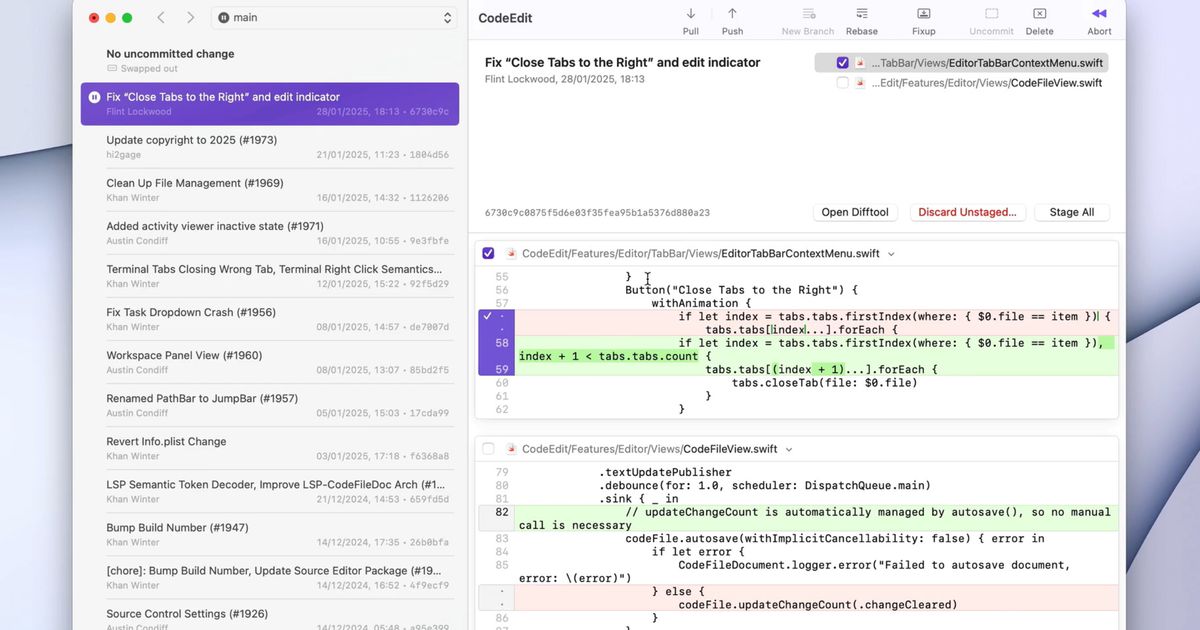Uncheck EditorTabBarContextMenu.swift in the file list

[843, 63]
